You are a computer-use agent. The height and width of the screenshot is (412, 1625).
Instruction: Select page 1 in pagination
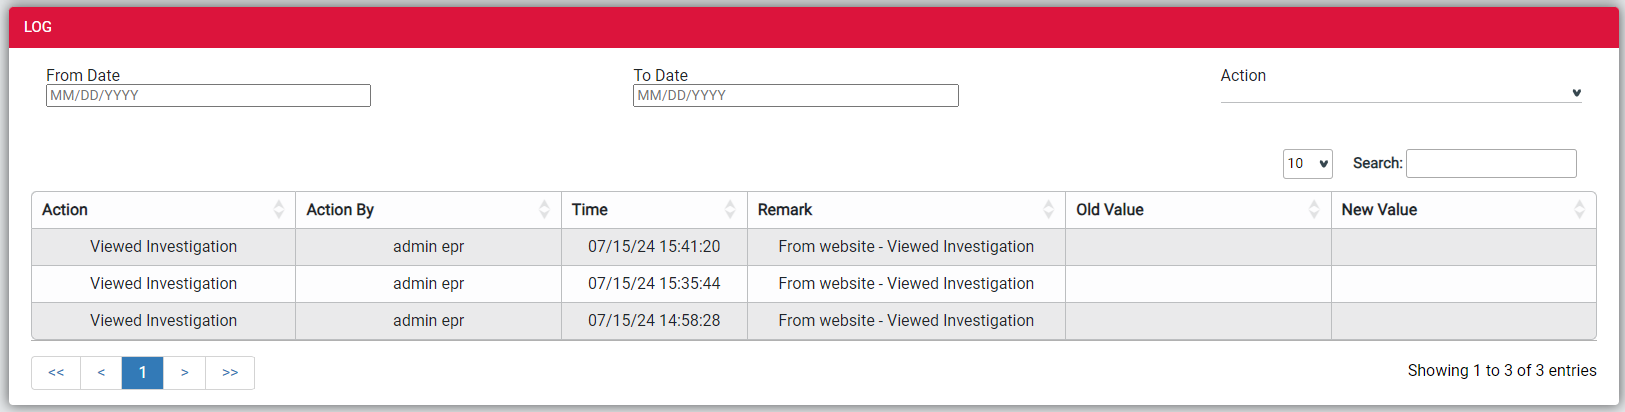coord(142,373)
